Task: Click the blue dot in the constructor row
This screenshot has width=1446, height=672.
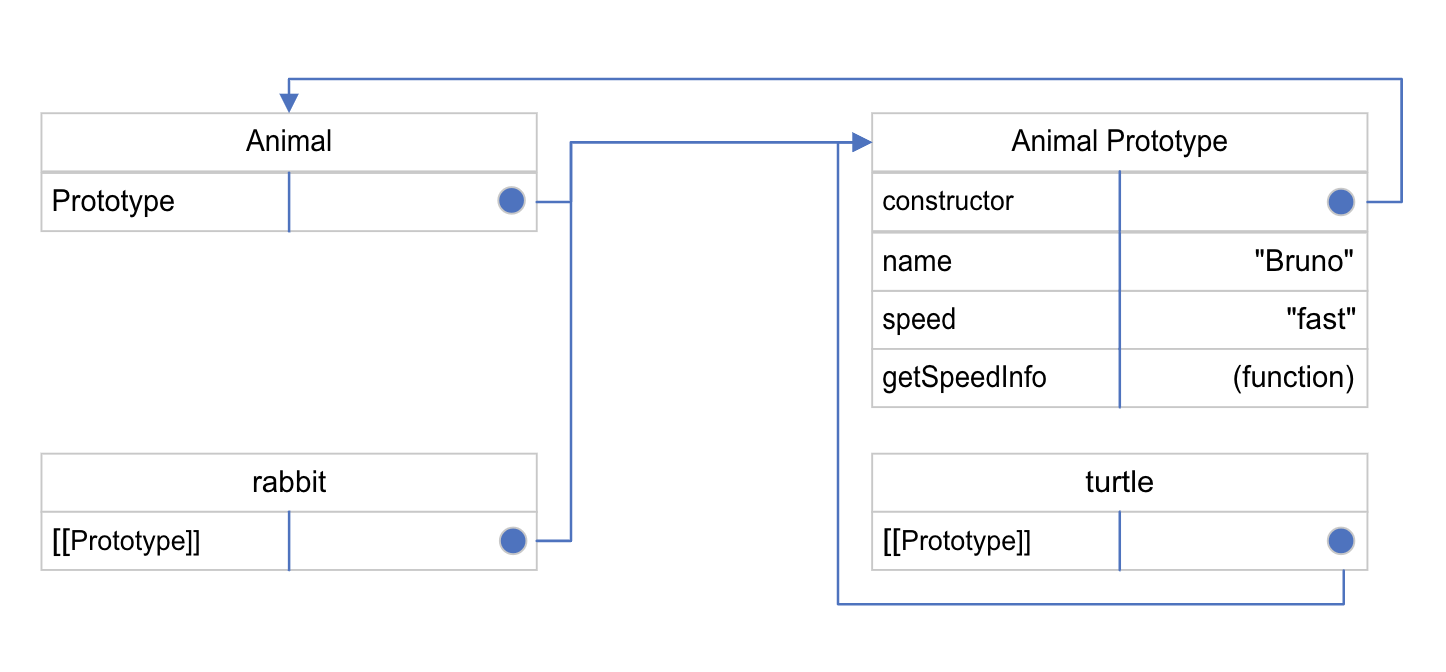Action: pos(1341,201)
